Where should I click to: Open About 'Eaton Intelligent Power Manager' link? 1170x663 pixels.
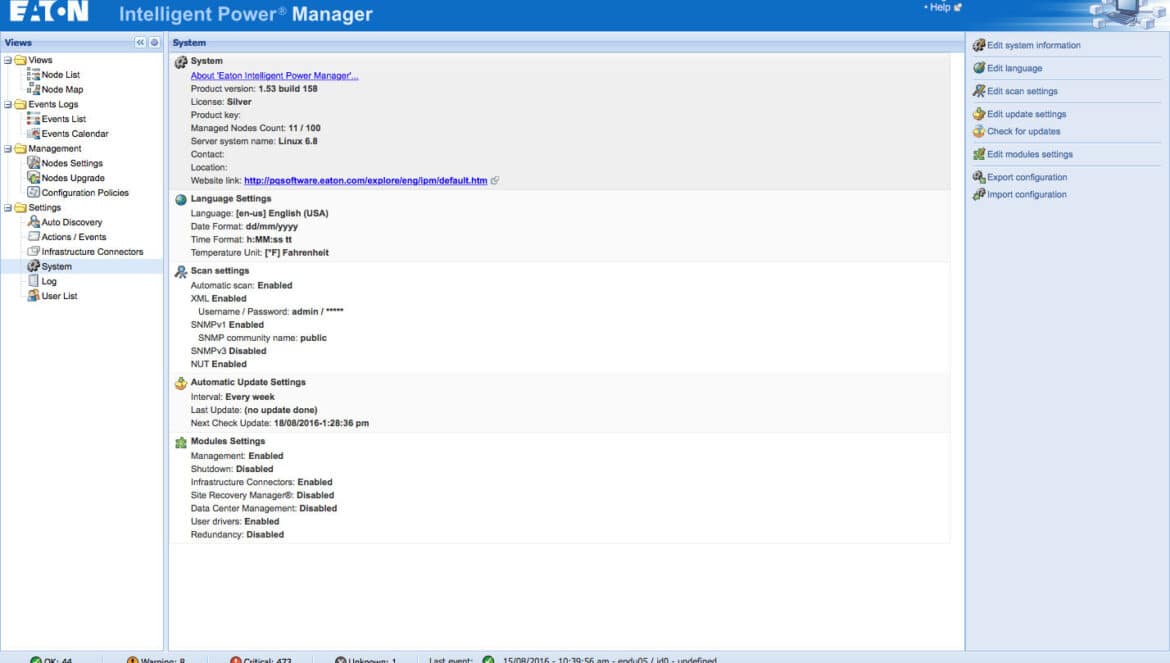(x=274, y=76)
